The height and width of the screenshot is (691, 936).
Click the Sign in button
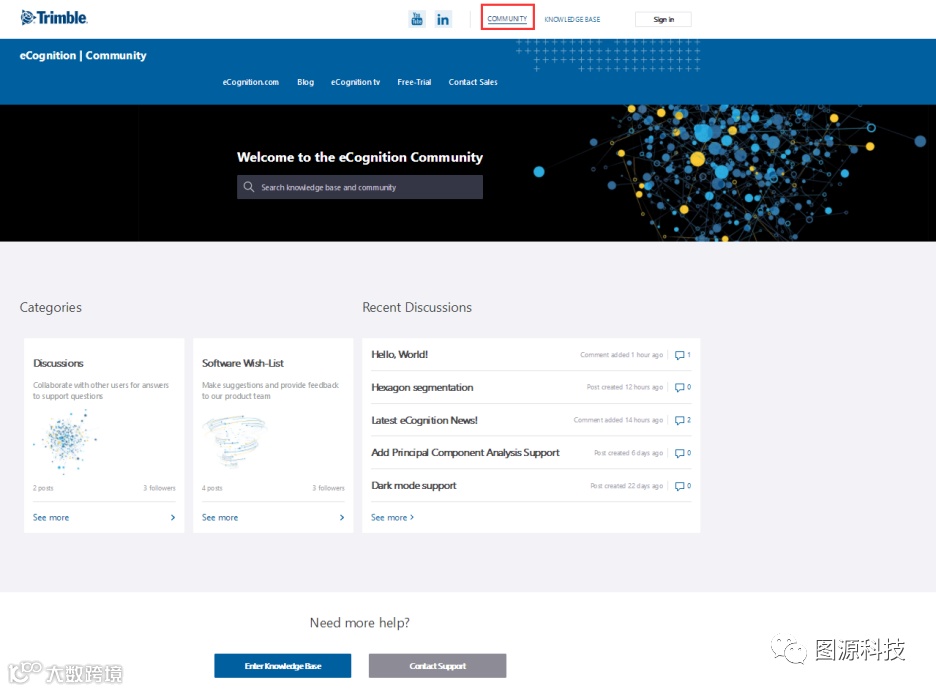pos(663,19)
